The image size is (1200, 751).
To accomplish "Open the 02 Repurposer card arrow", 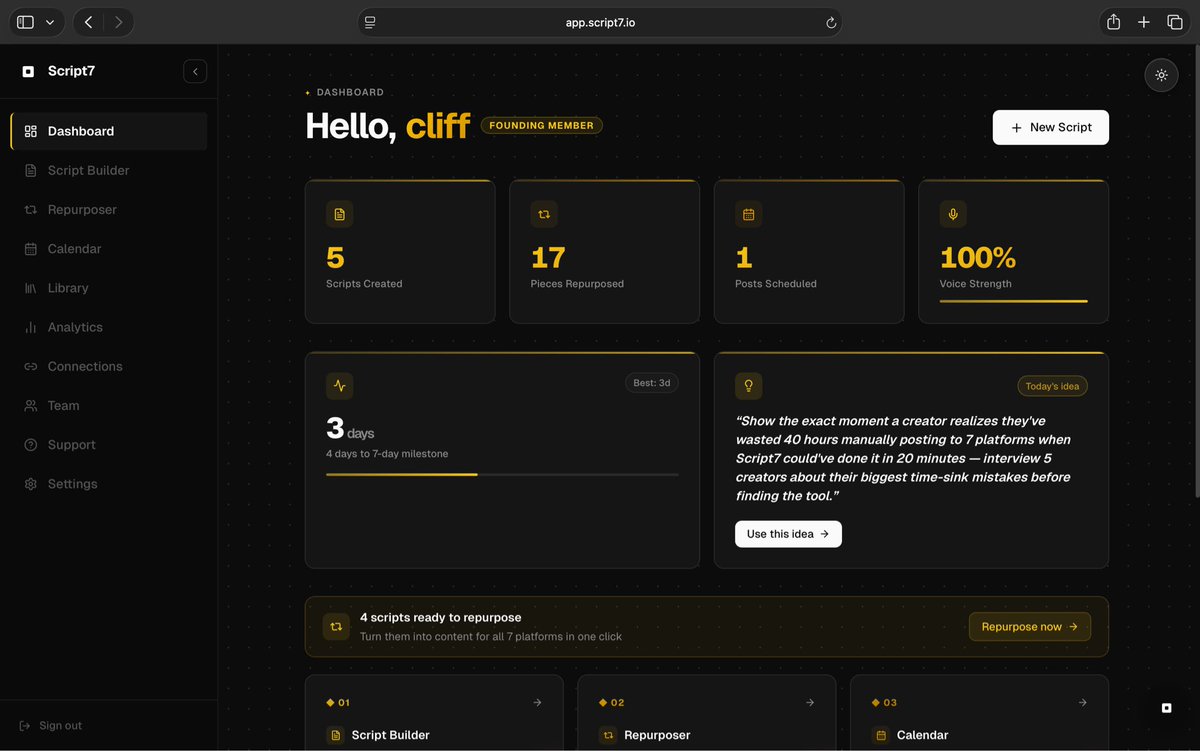I will tap(810, 703).
